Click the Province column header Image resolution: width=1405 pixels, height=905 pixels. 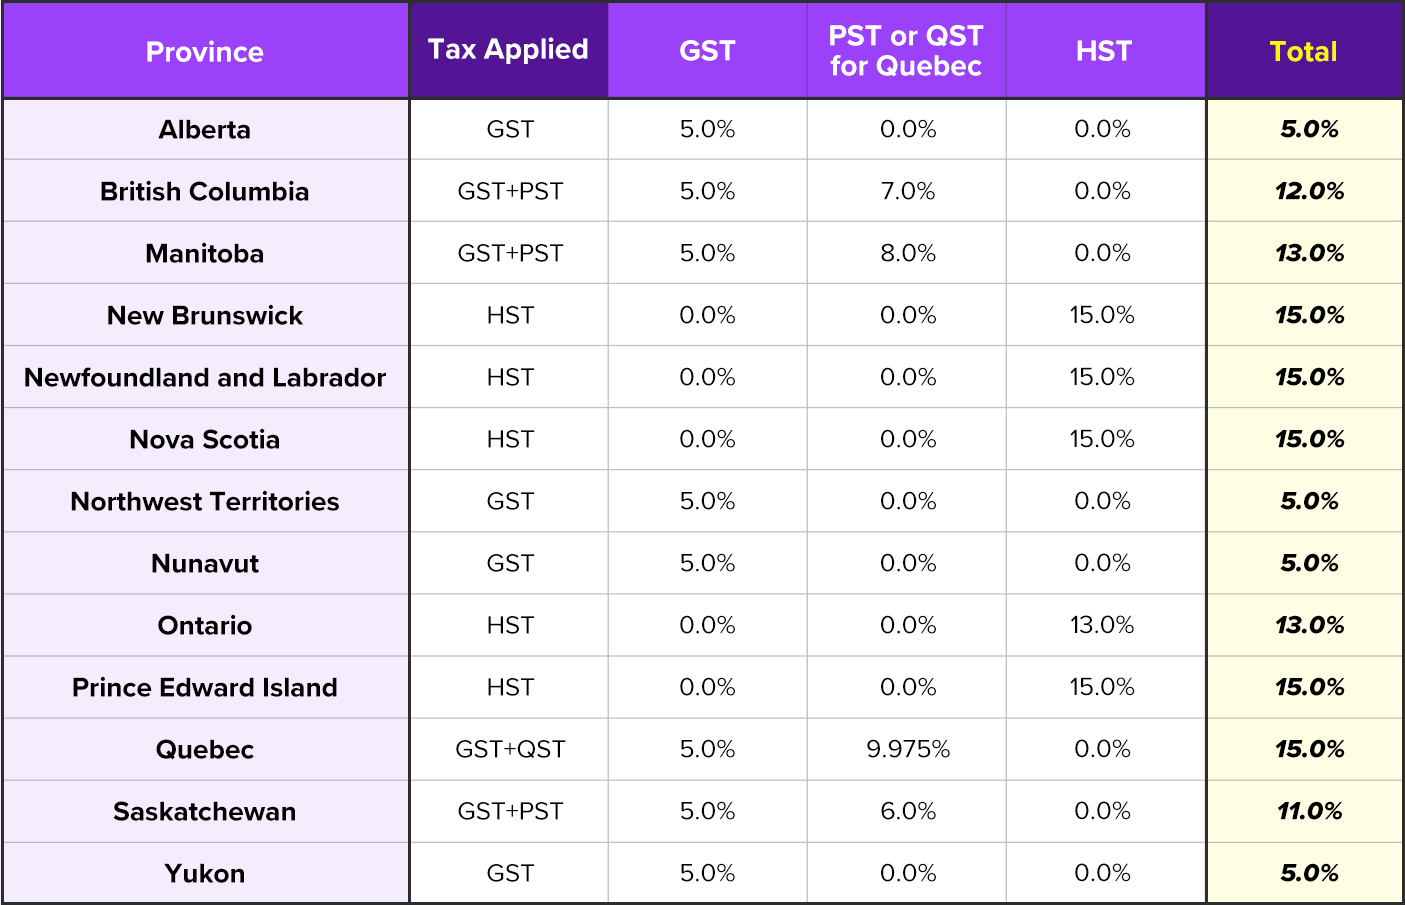click(205, 52)
